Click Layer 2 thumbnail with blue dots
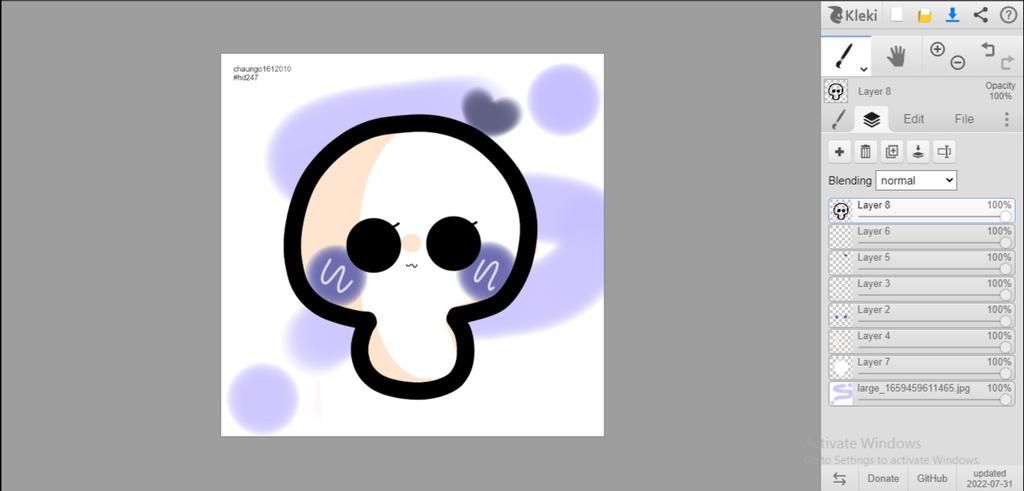This screenshot has width=1024, height=491. click(842, 315)
